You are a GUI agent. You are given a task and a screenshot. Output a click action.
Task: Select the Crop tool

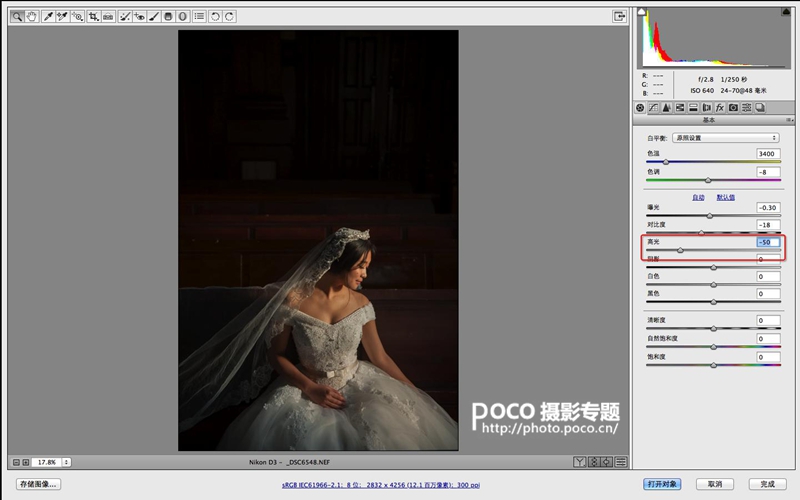point(93,16)
